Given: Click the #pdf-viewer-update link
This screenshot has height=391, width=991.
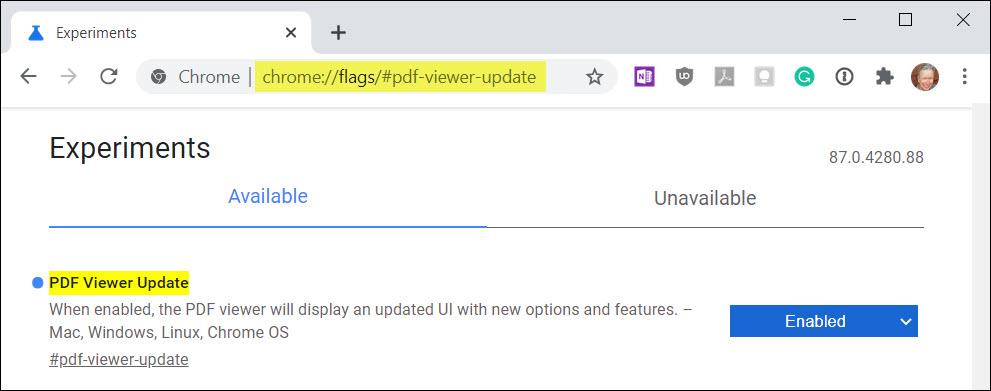Looking at the screenshot, I should (119, 359).
